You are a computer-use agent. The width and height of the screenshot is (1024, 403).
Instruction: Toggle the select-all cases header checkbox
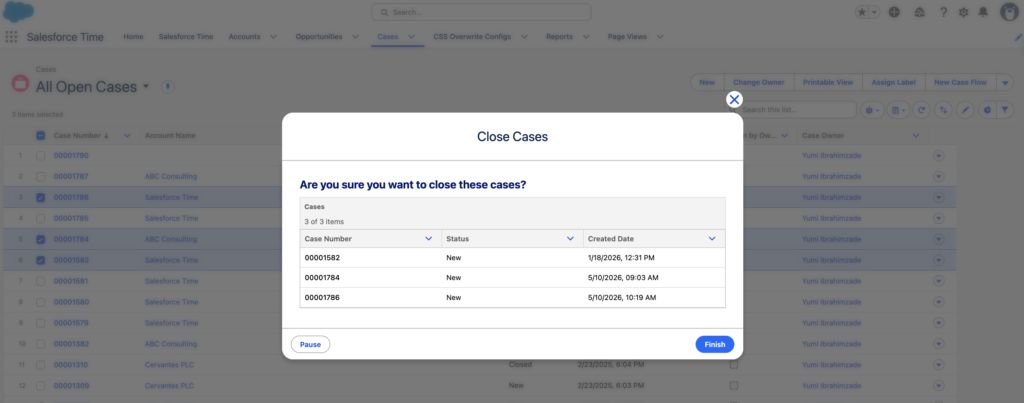(40, 135)
